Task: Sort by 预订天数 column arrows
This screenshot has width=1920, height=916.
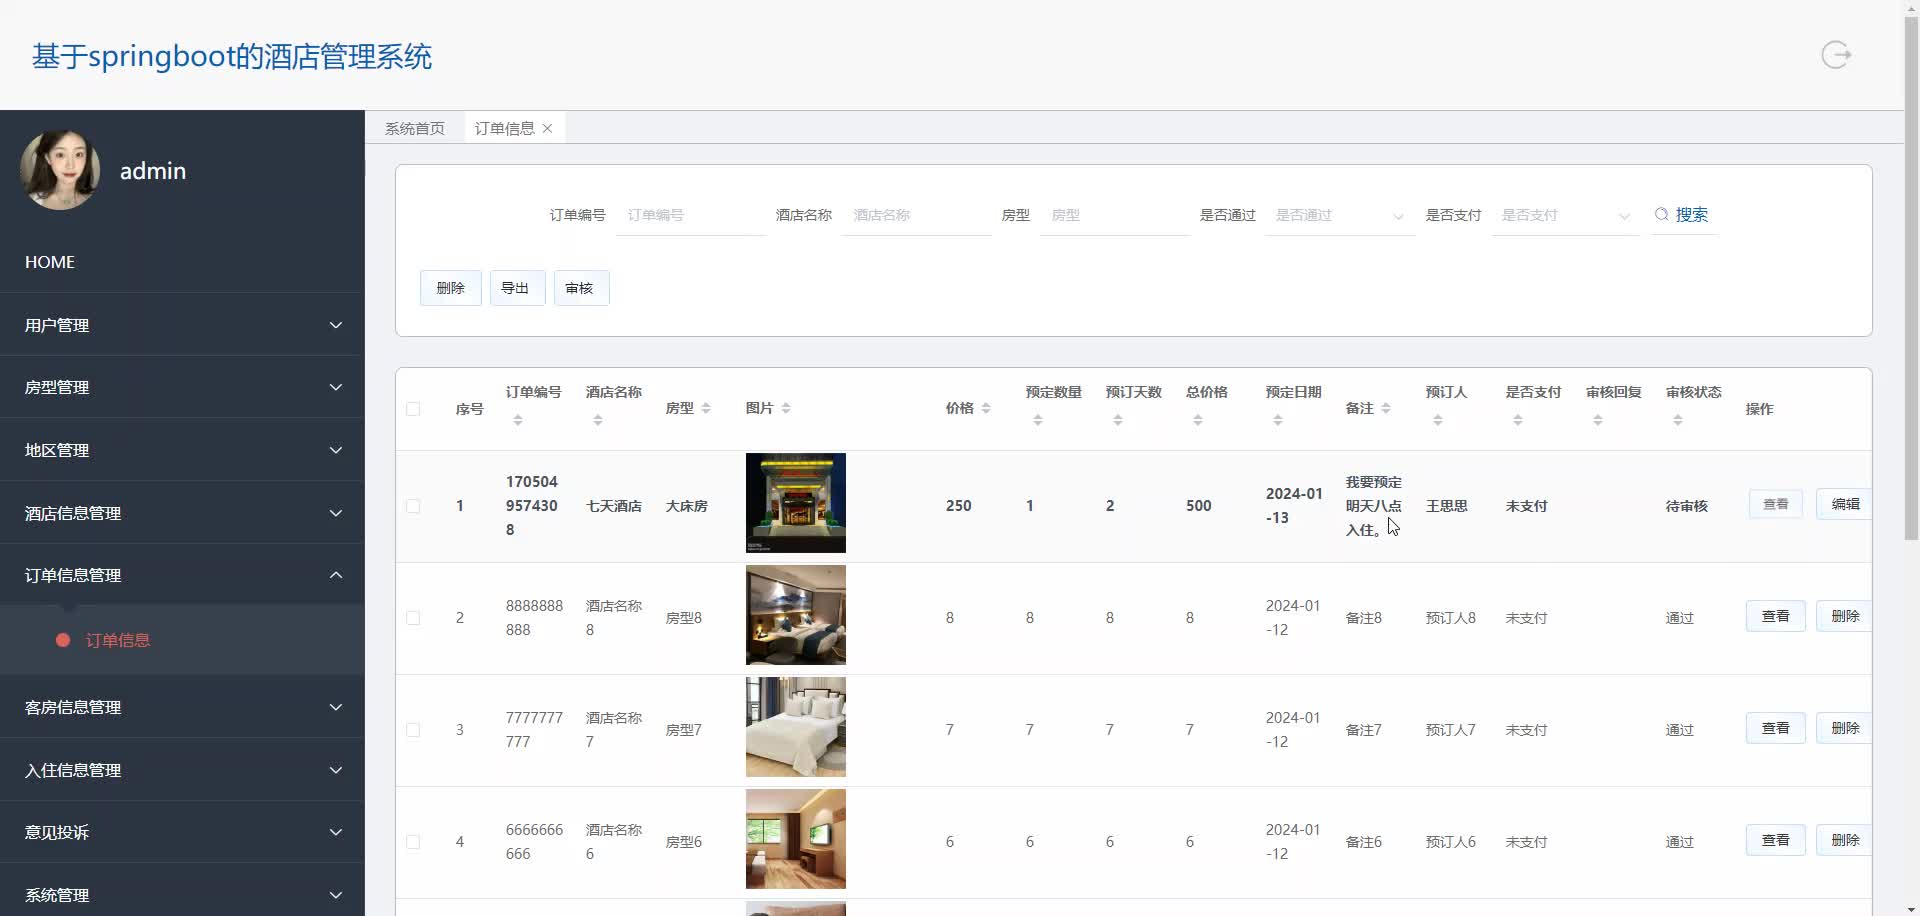Action: 1118,421
